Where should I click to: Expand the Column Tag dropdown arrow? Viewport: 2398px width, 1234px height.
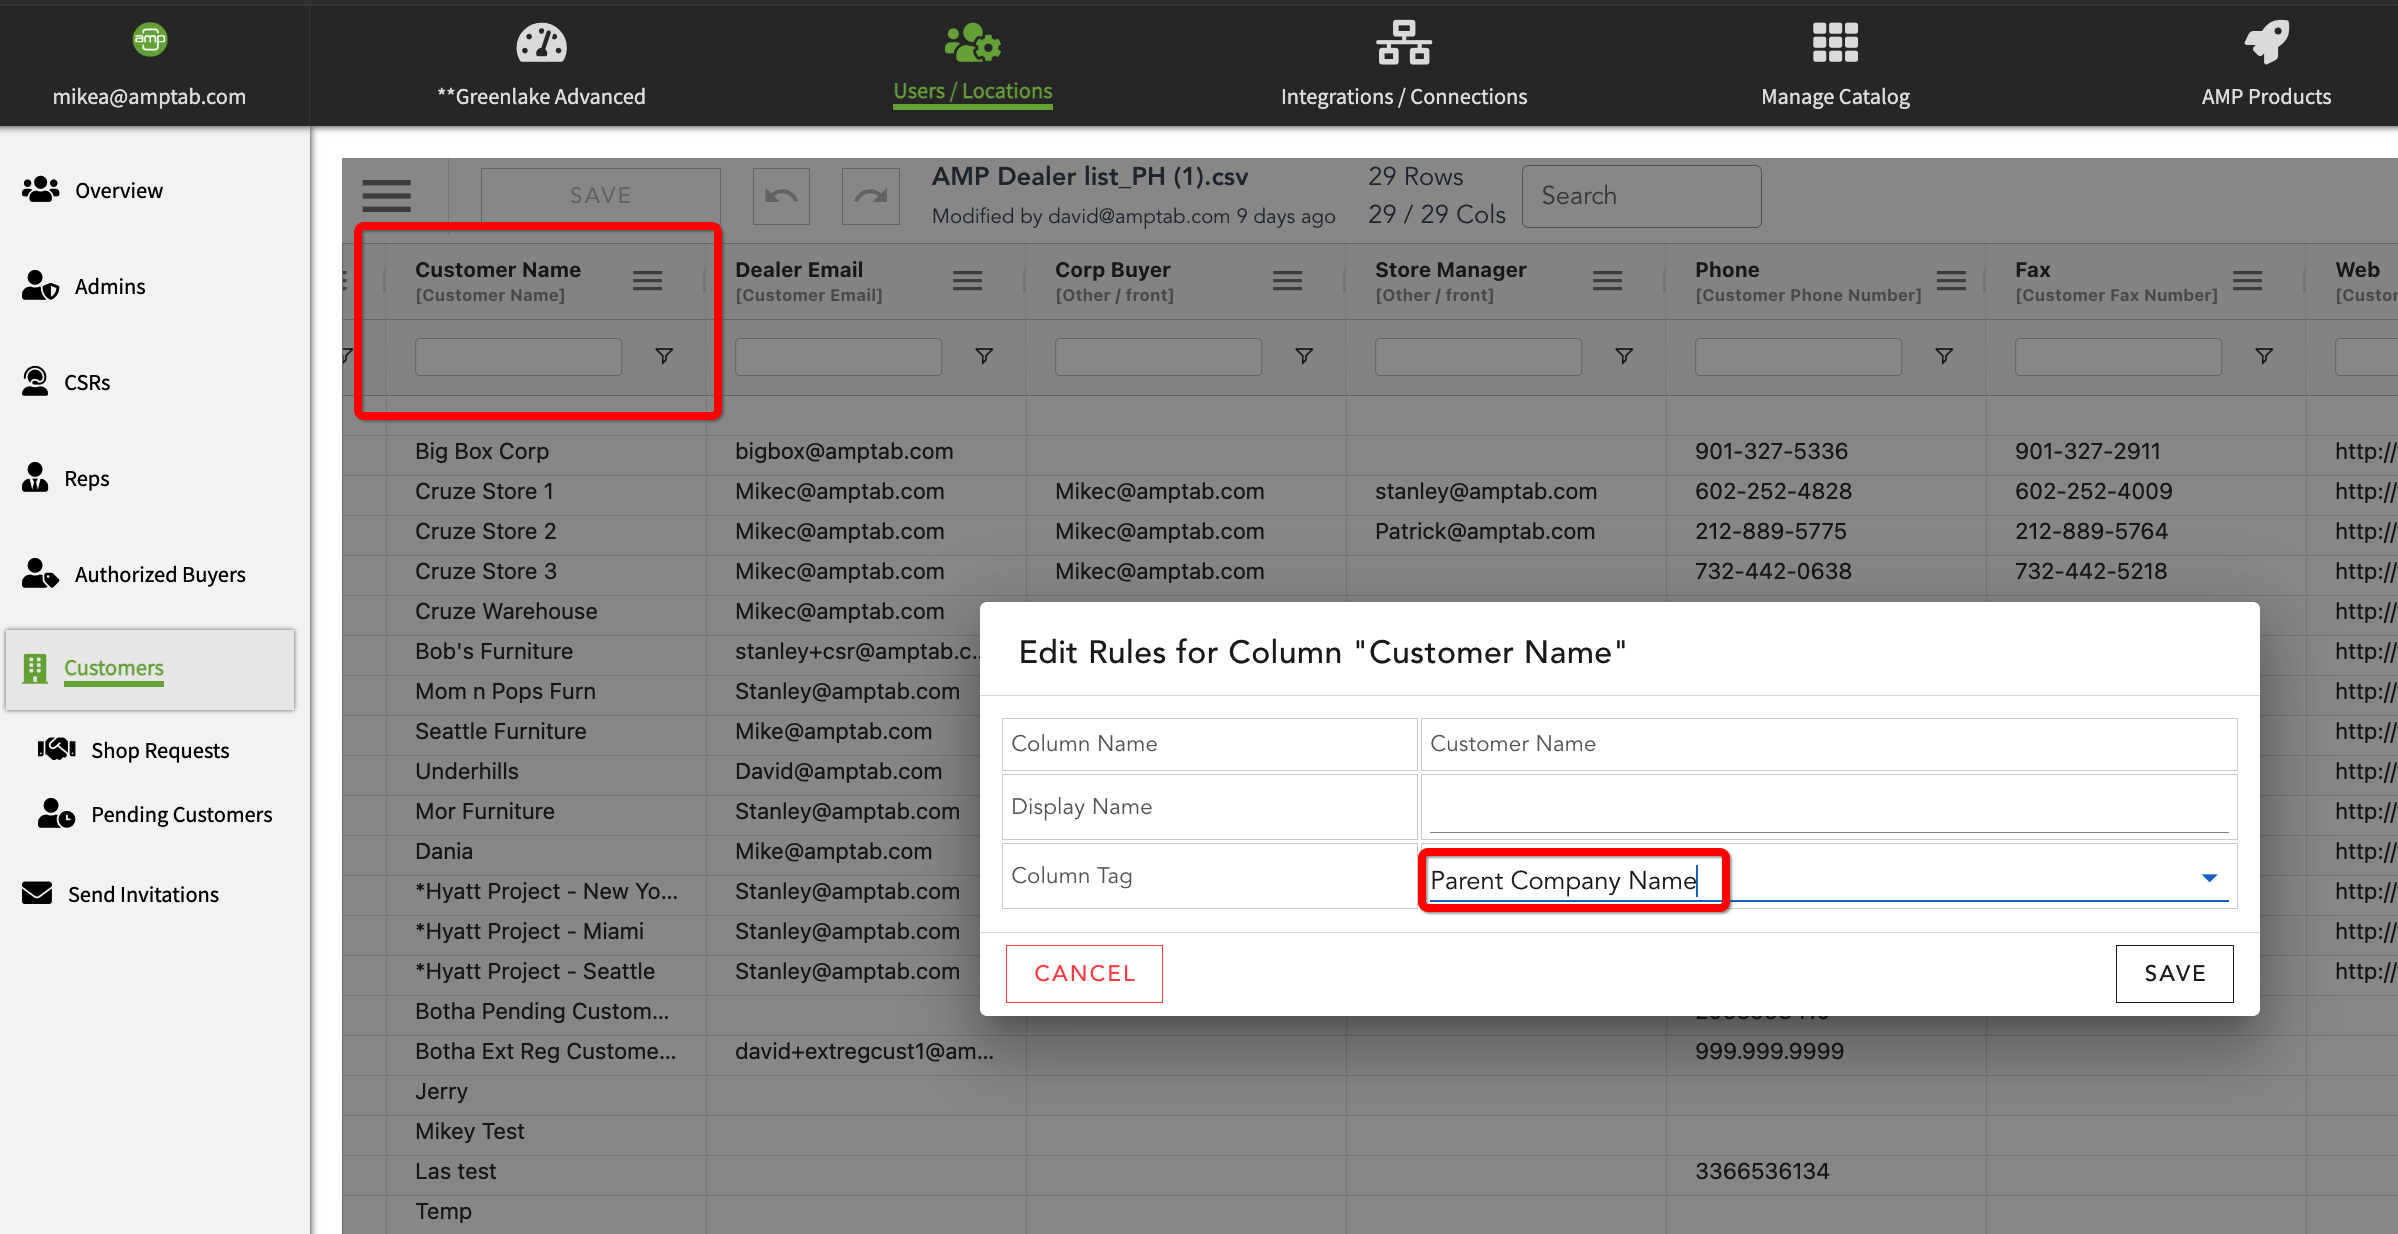2209,878
